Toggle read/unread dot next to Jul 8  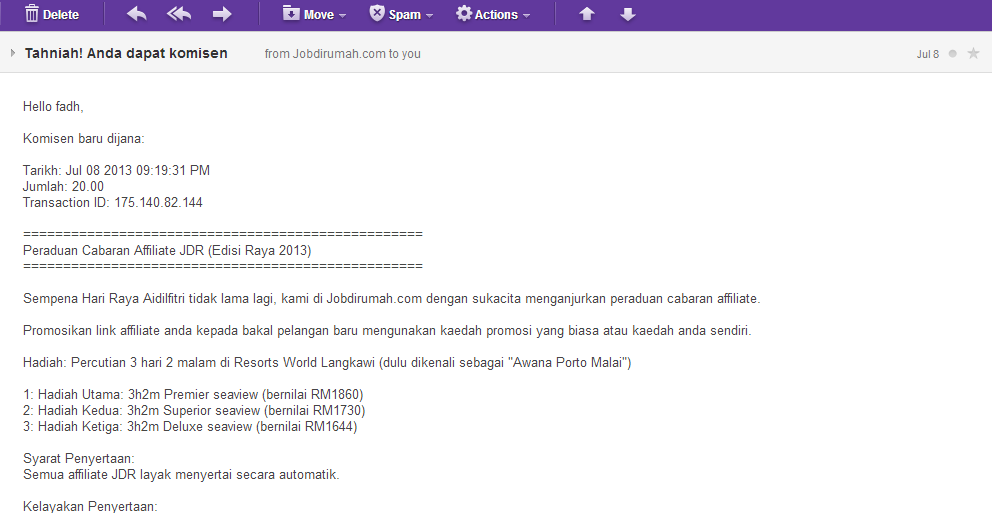[x=952, y=54]
